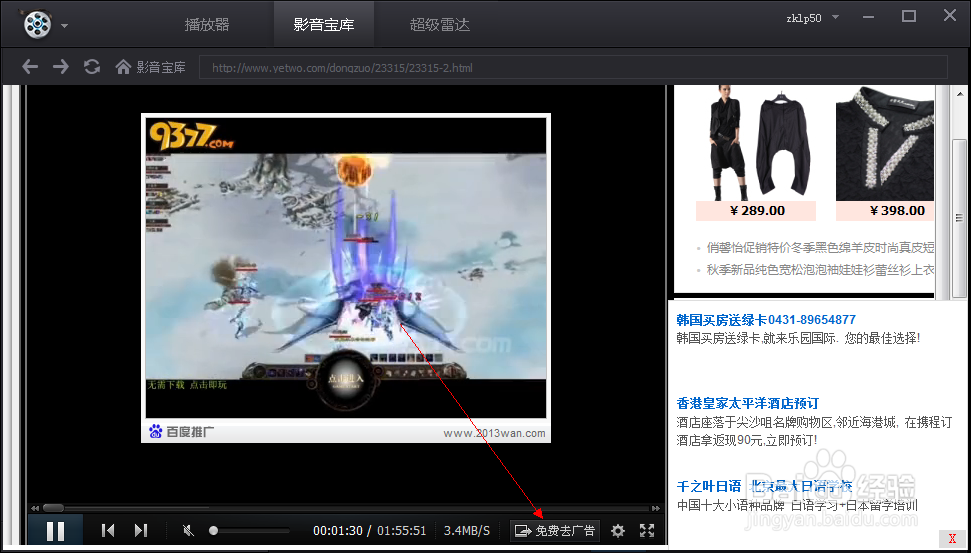Open the player logo main menu

pos(38,24)
